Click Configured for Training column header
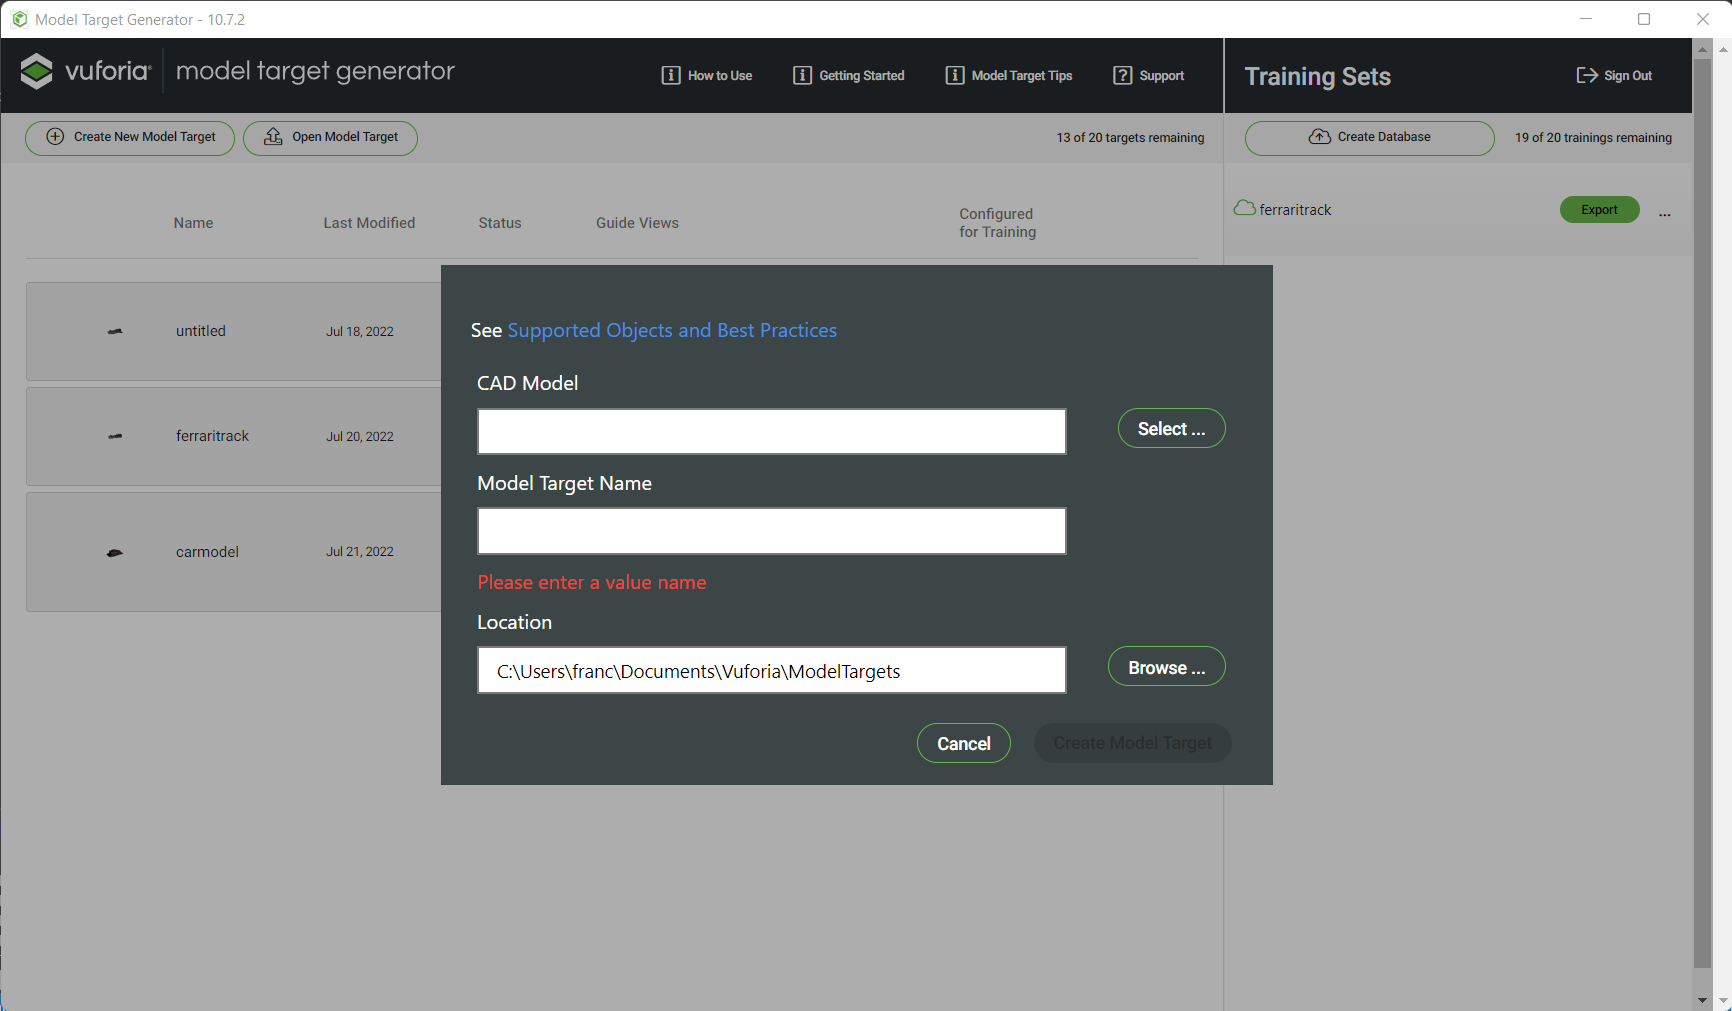1732x1011 pixels. click(x=998, y=223)
